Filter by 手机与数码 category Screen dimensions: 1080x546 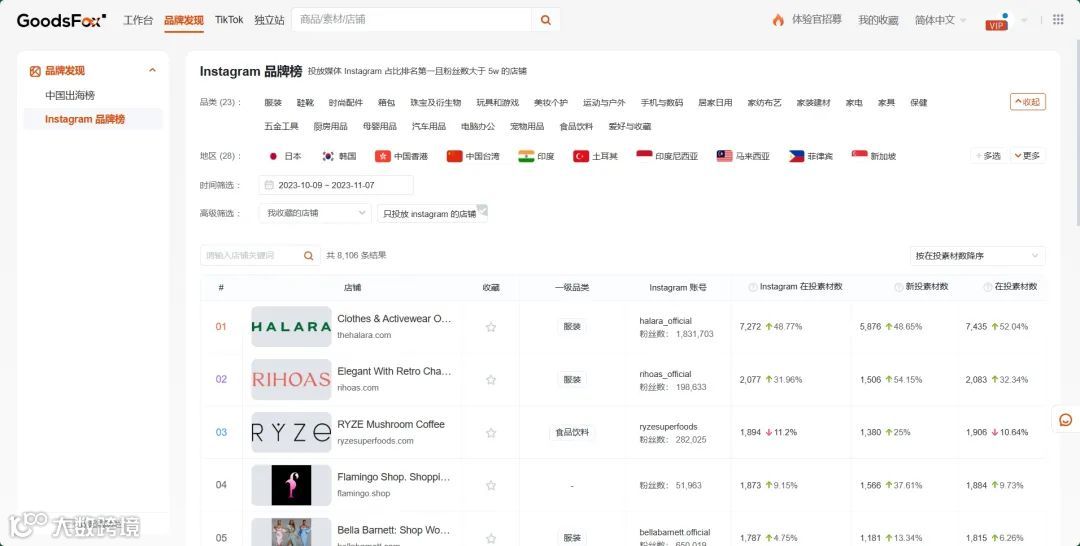[x=662, y=103]
